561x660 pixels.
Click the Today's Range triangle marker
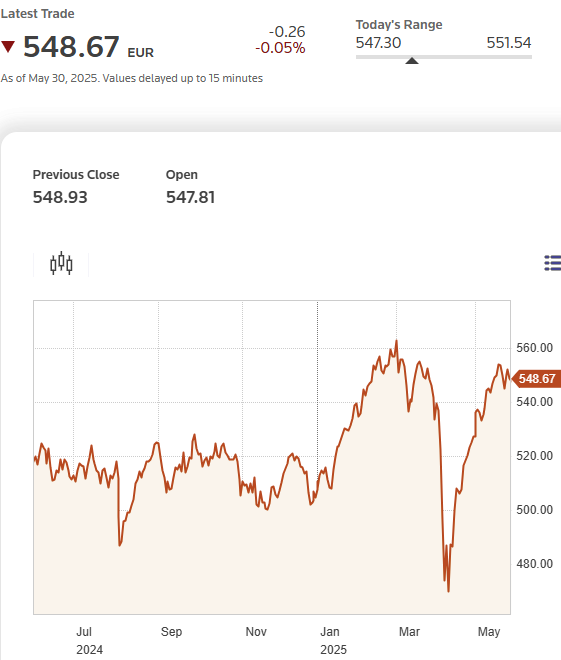click(x=412, y=61)
